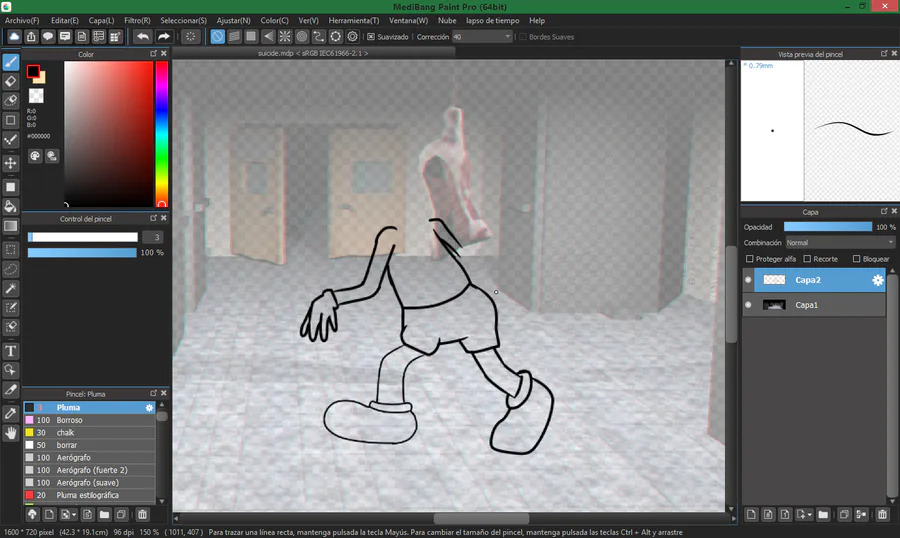This screenshot has width=900, height=538.
Task: Click the speech bubble comment icon
Action: [x=48, y=37]
